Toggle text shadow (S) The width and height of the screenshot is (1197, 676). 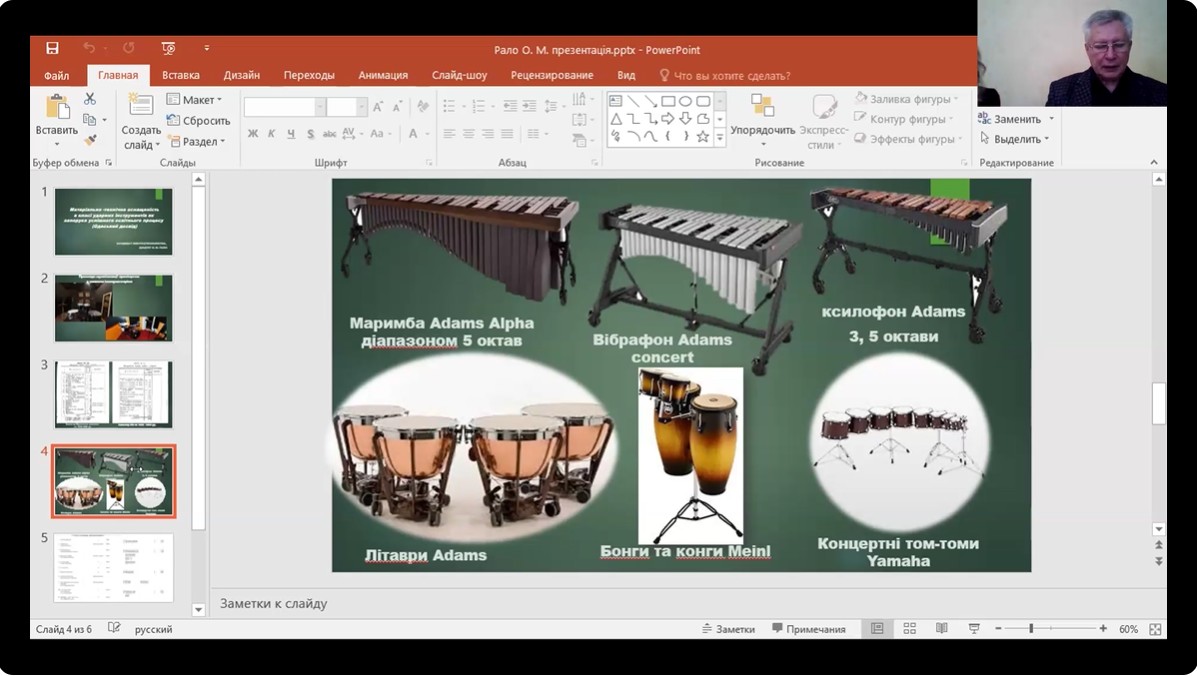pos(310,134)
